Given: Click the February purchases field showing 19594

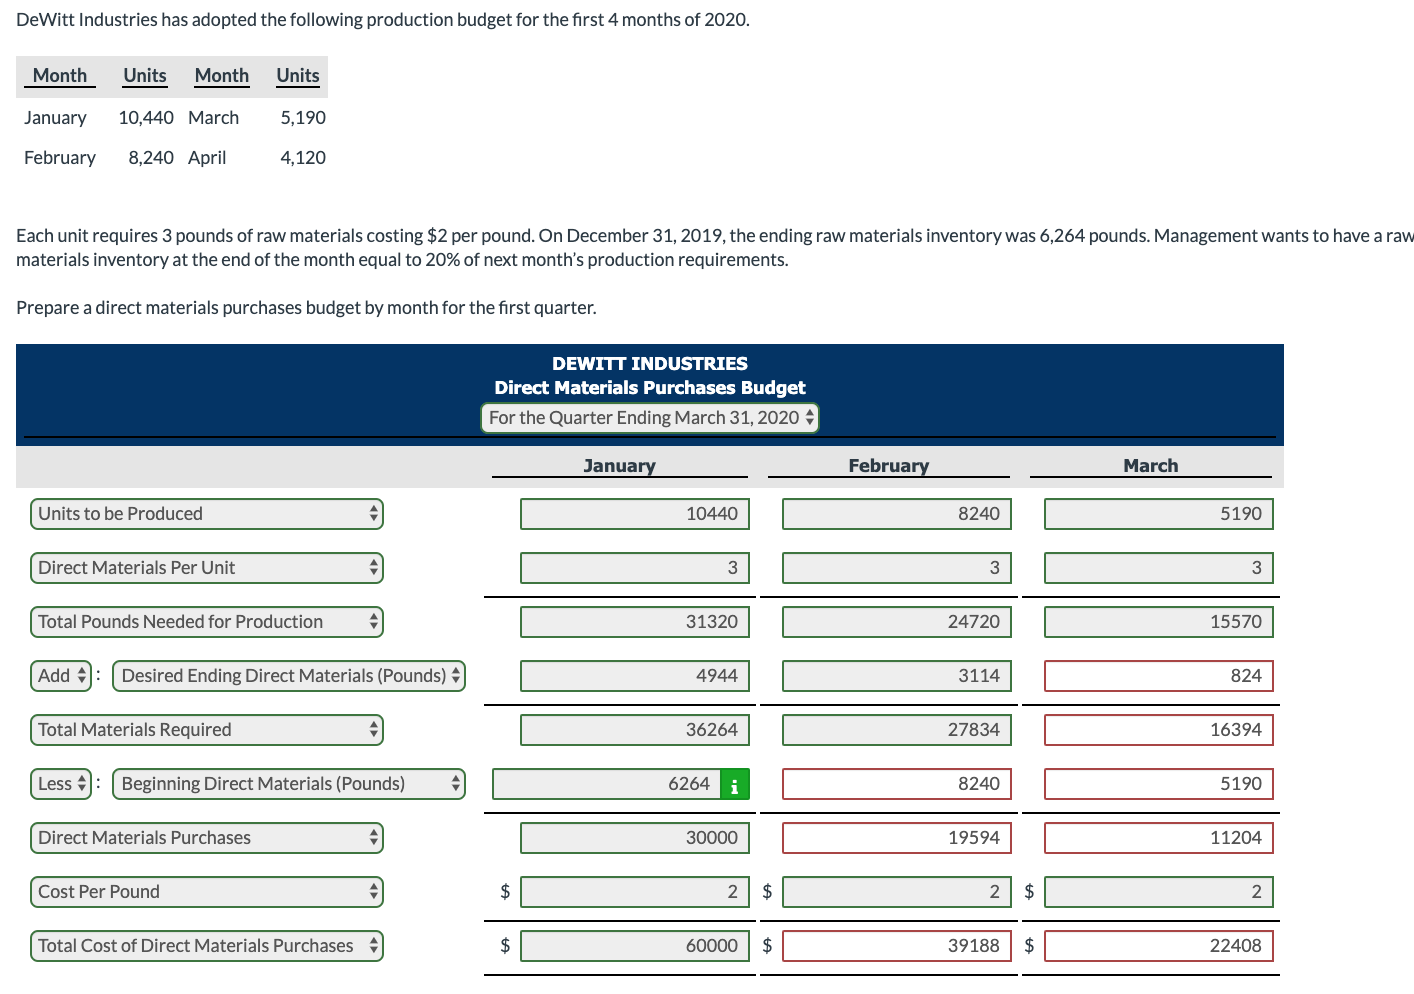Looking at the screenshot, I should coord(897,838).
